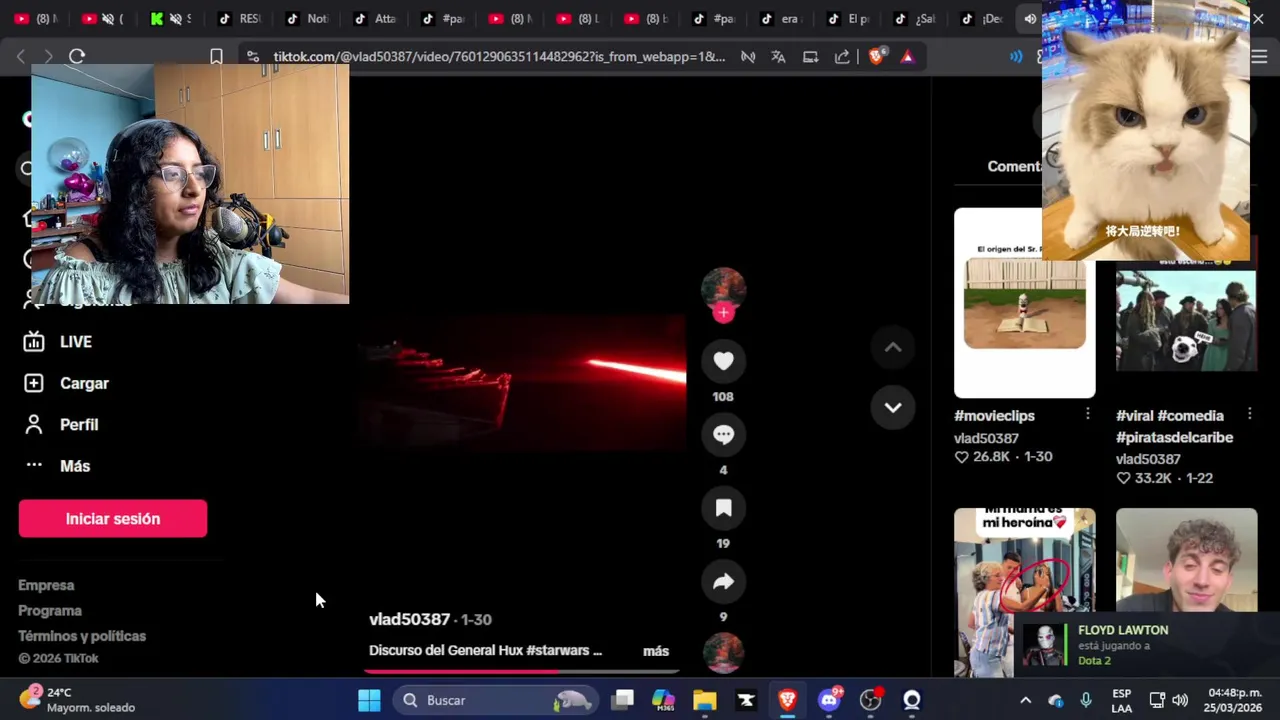Open Discord from the taskbar

click(829, 700)
